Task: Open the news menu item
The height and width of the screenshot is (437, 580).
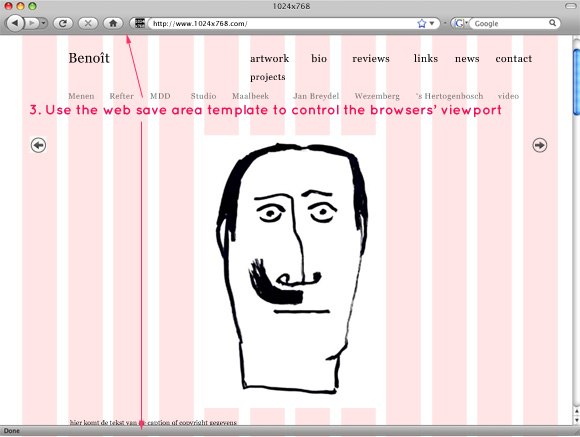Action: tap(467, 58)
